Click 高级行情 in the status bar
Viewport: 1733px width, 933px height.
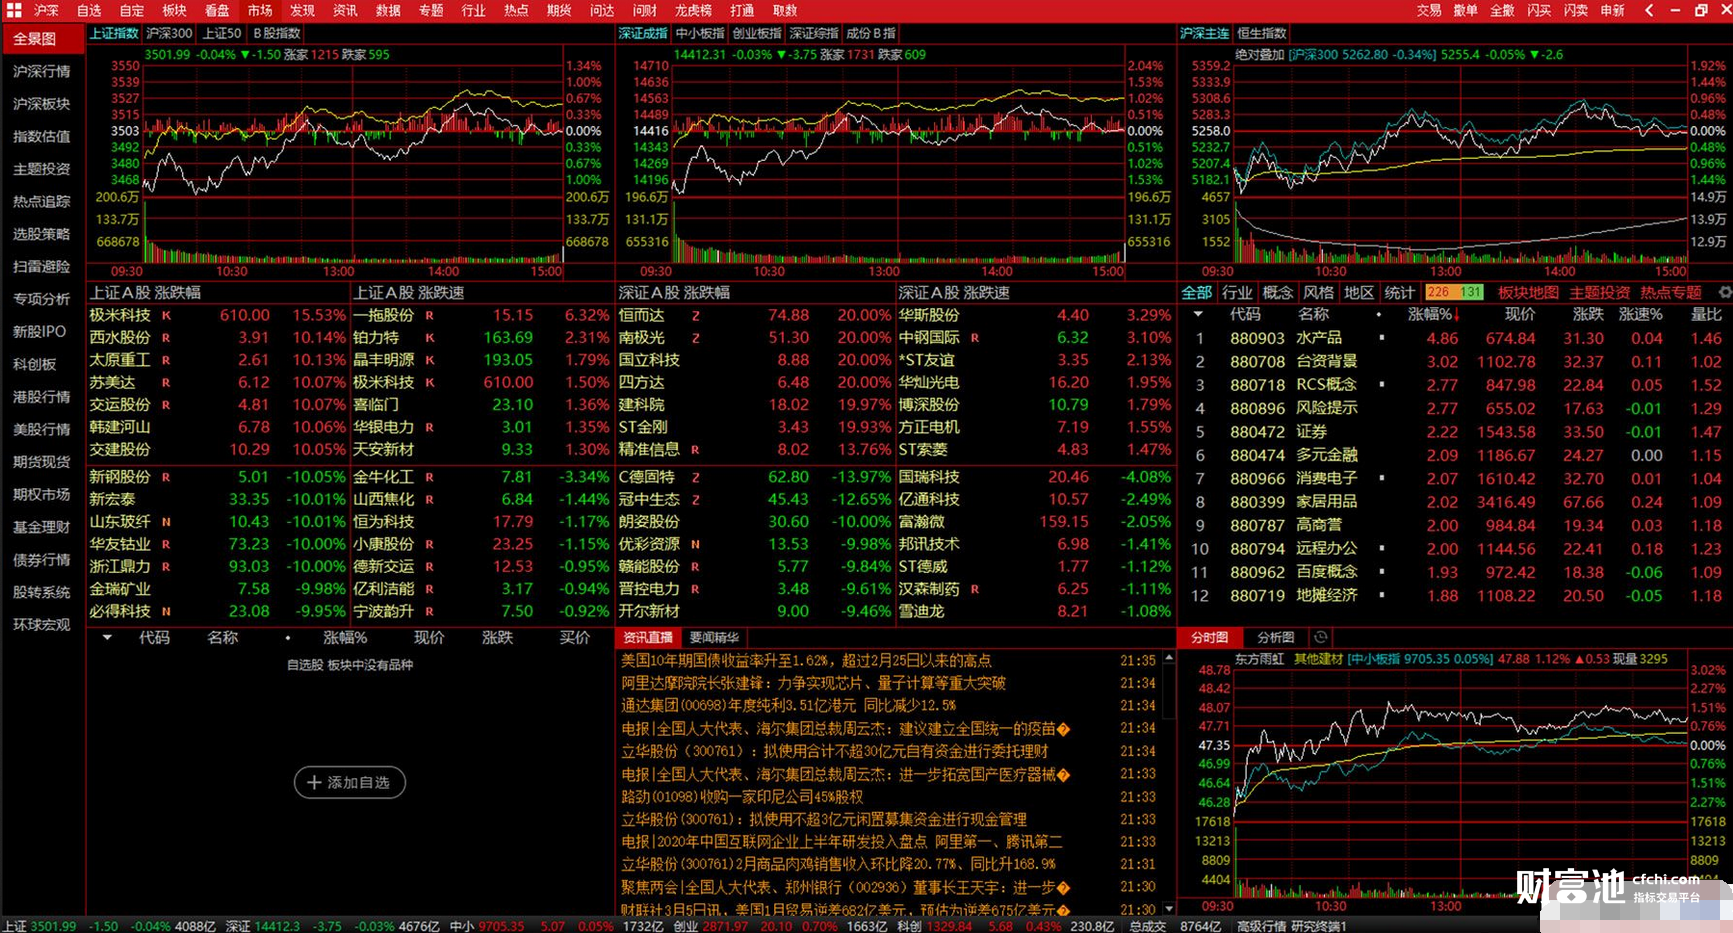coord(1262,926)
